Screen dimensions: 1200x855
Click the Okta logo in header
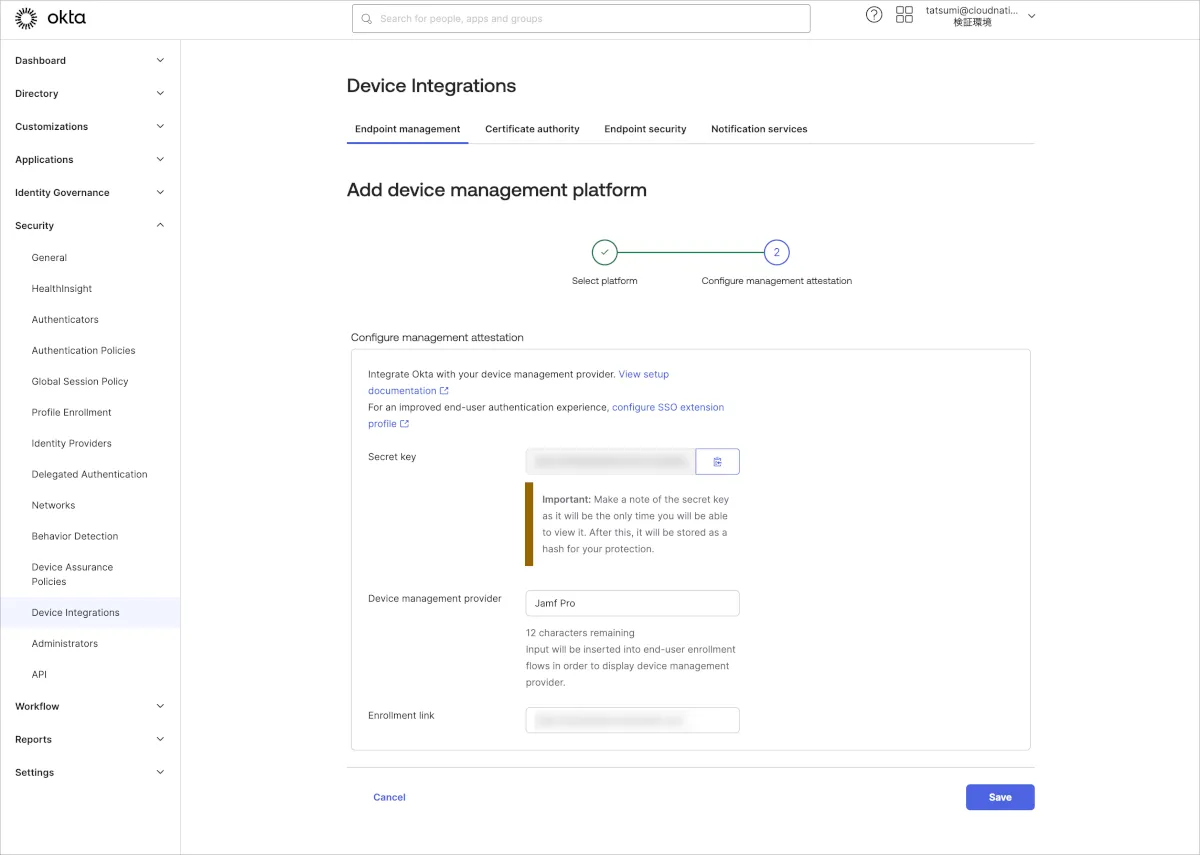pyautogui.click(x=50, y=18)
